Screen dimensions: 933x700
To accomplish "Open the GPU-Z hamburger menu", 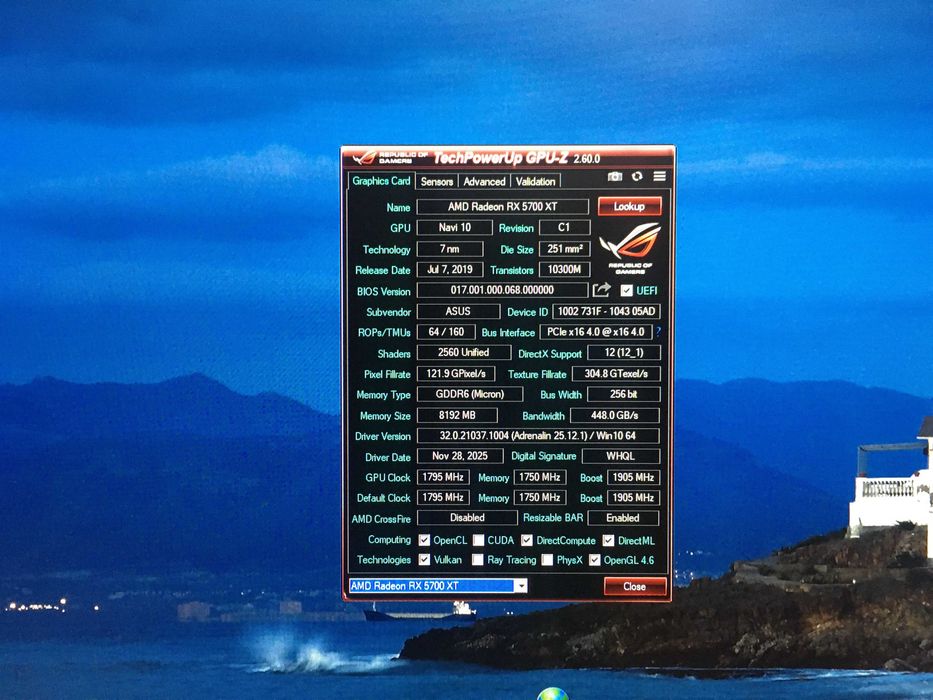I will pos(659,176).
